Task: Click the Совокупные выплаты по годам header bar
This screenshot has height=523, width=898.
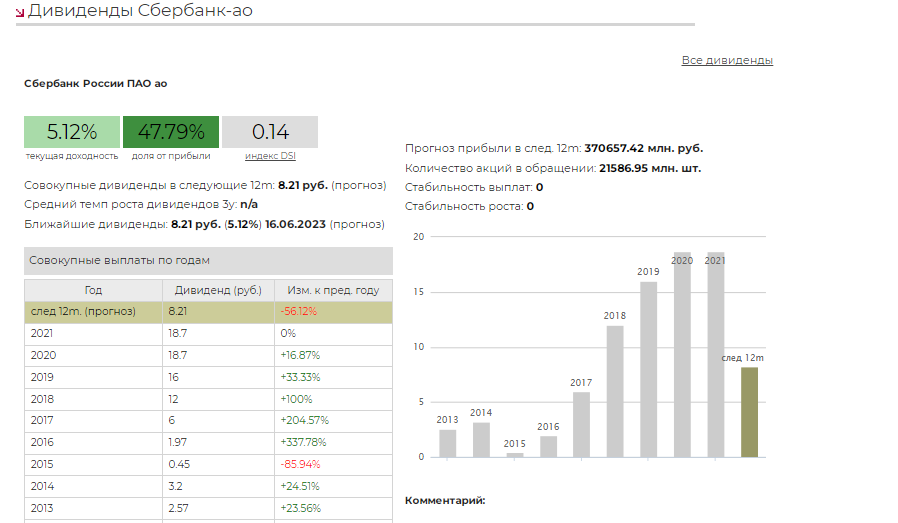Action: [208, 261]
